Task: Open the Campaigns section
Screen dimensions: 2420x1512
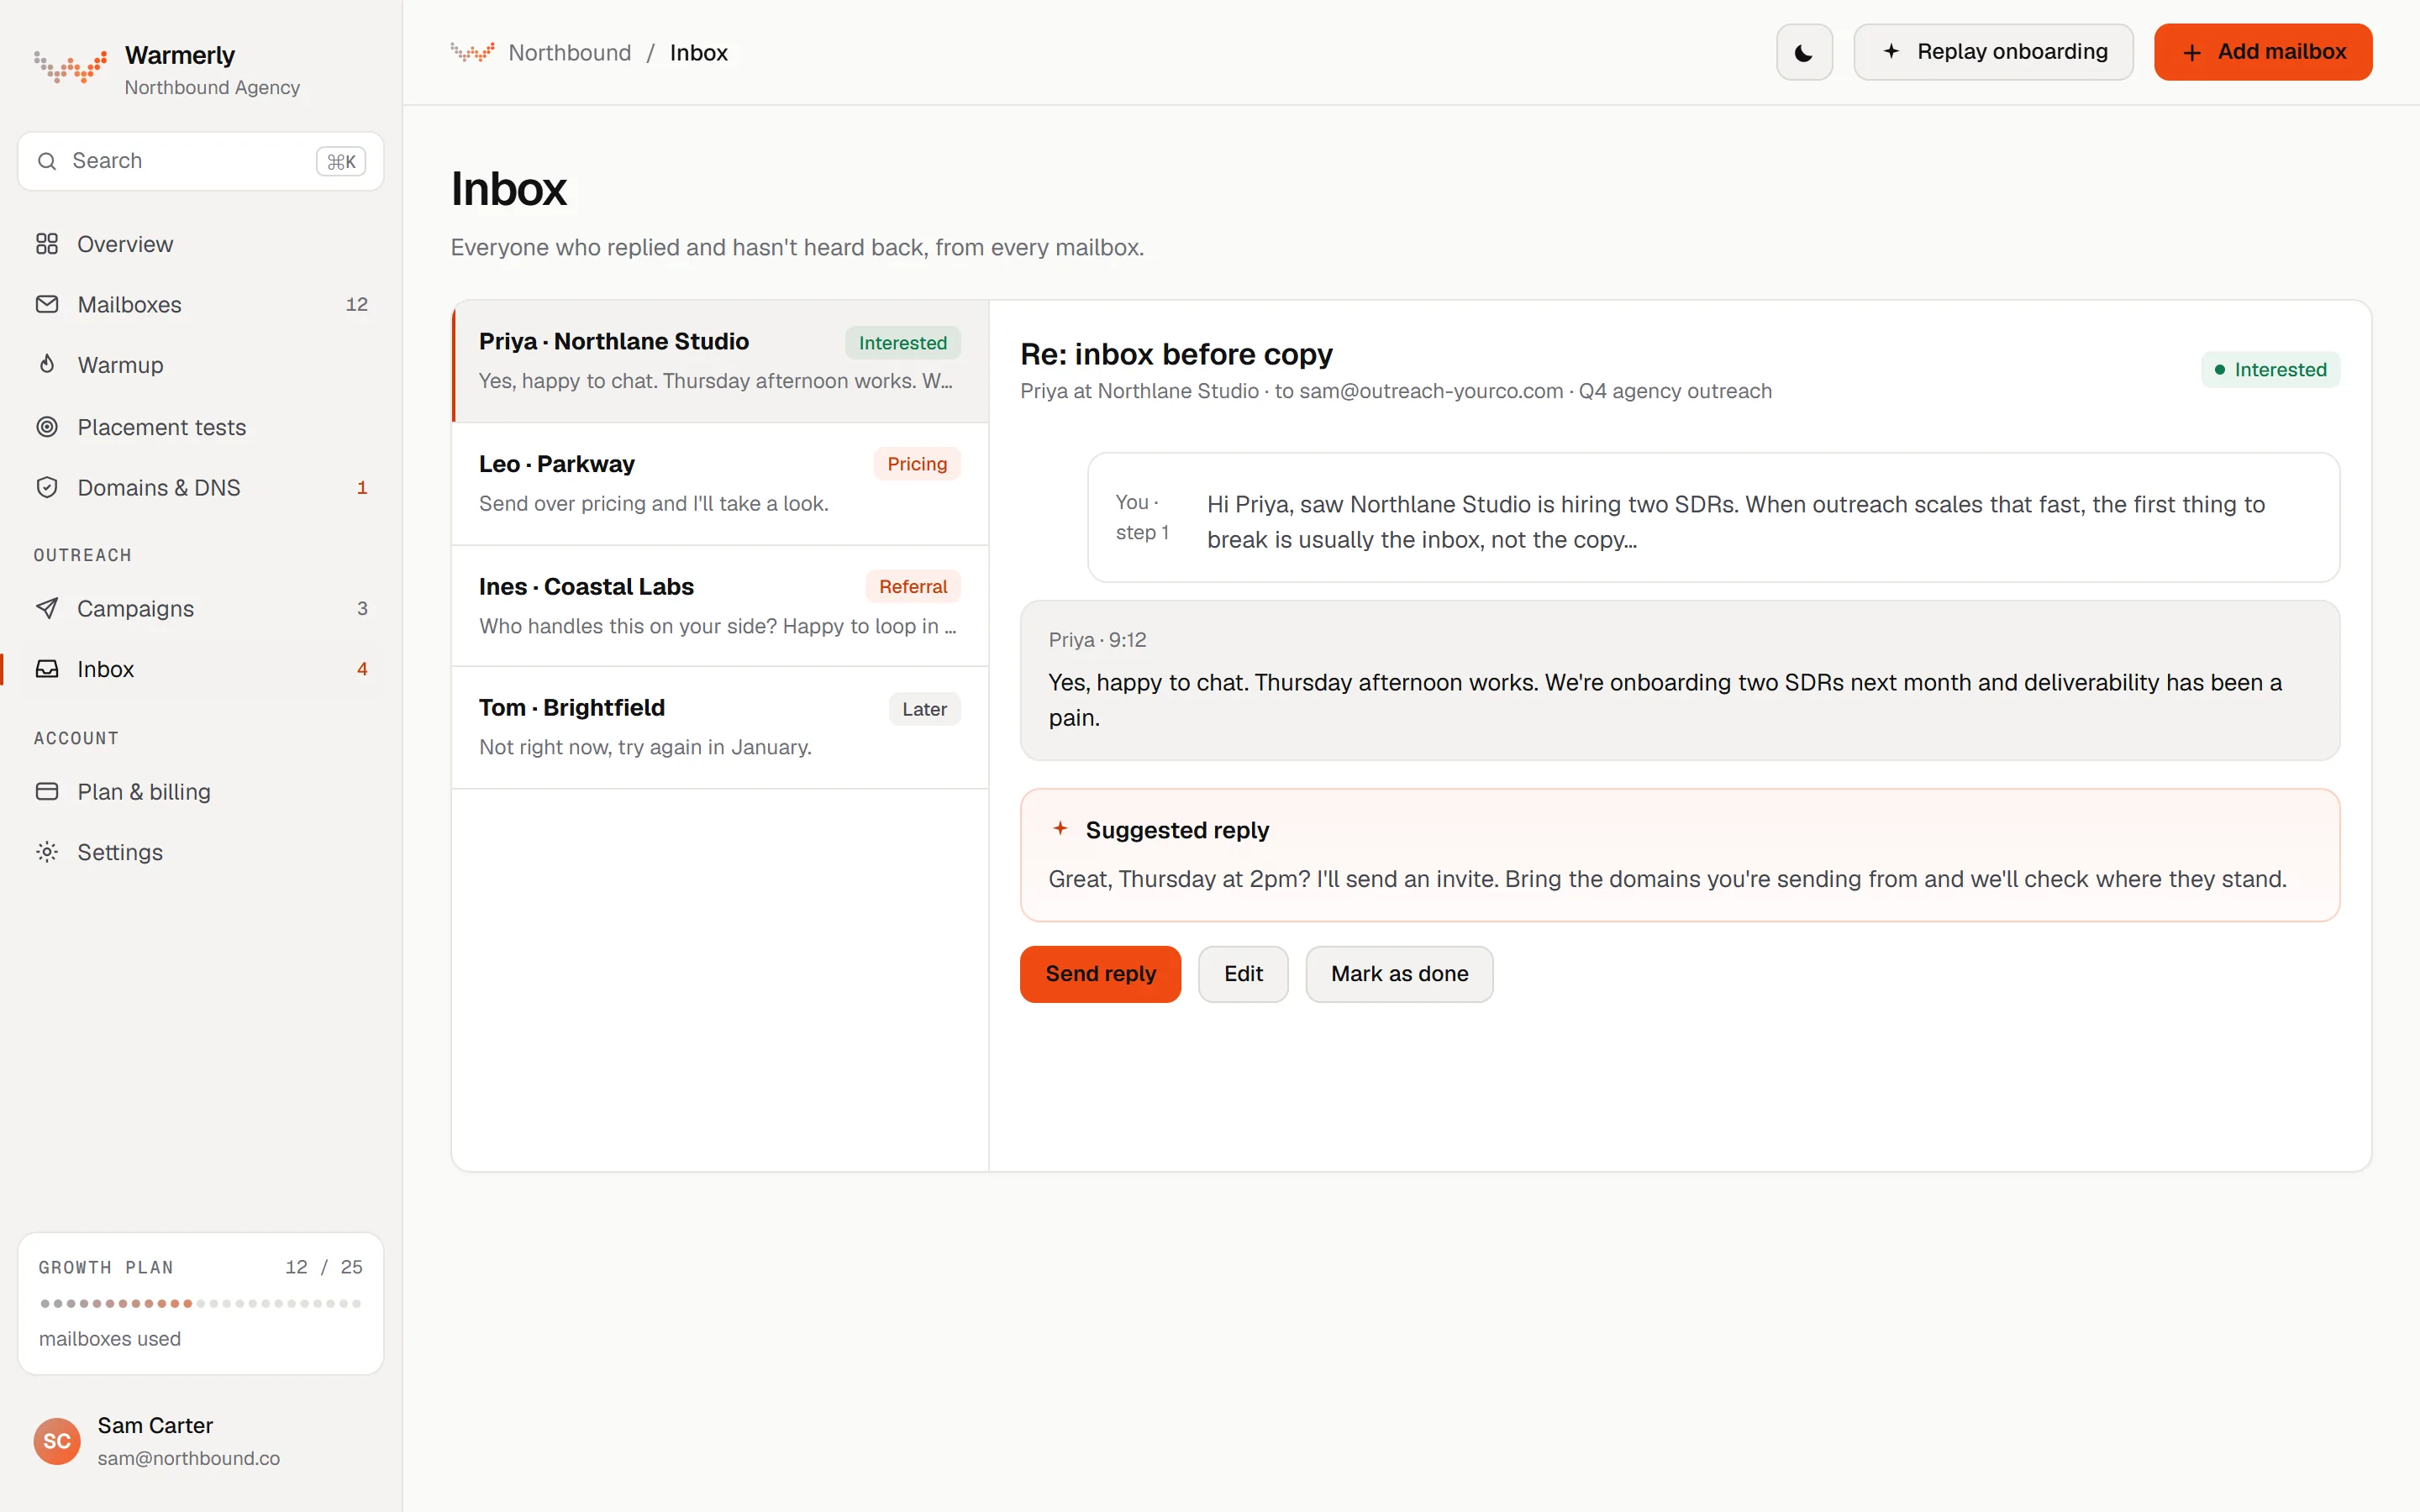Action: click(201, 608)
